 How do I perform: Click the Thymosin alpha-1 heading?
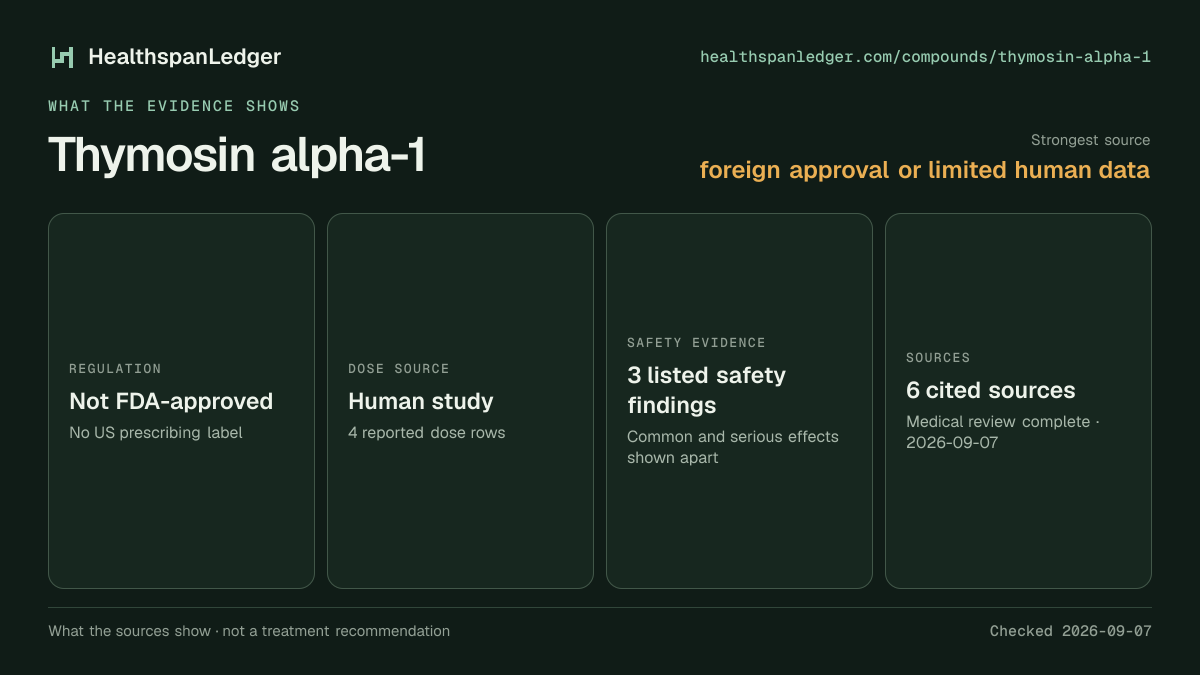(237, 155)
